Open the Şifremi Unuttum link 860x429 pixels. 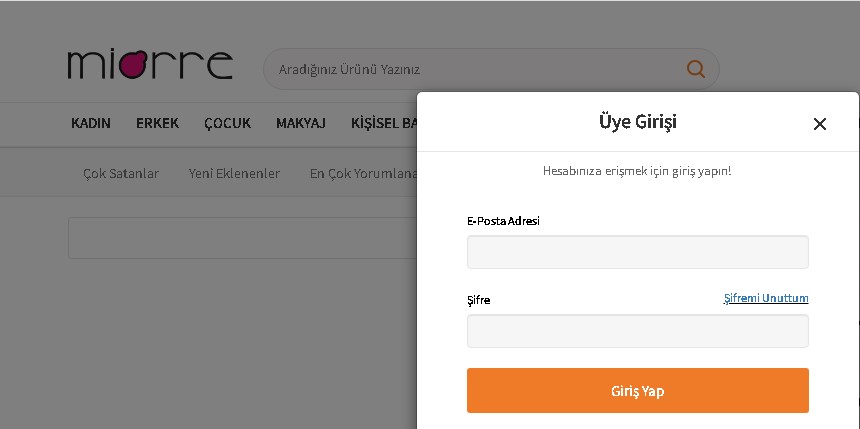coord(766,298)
